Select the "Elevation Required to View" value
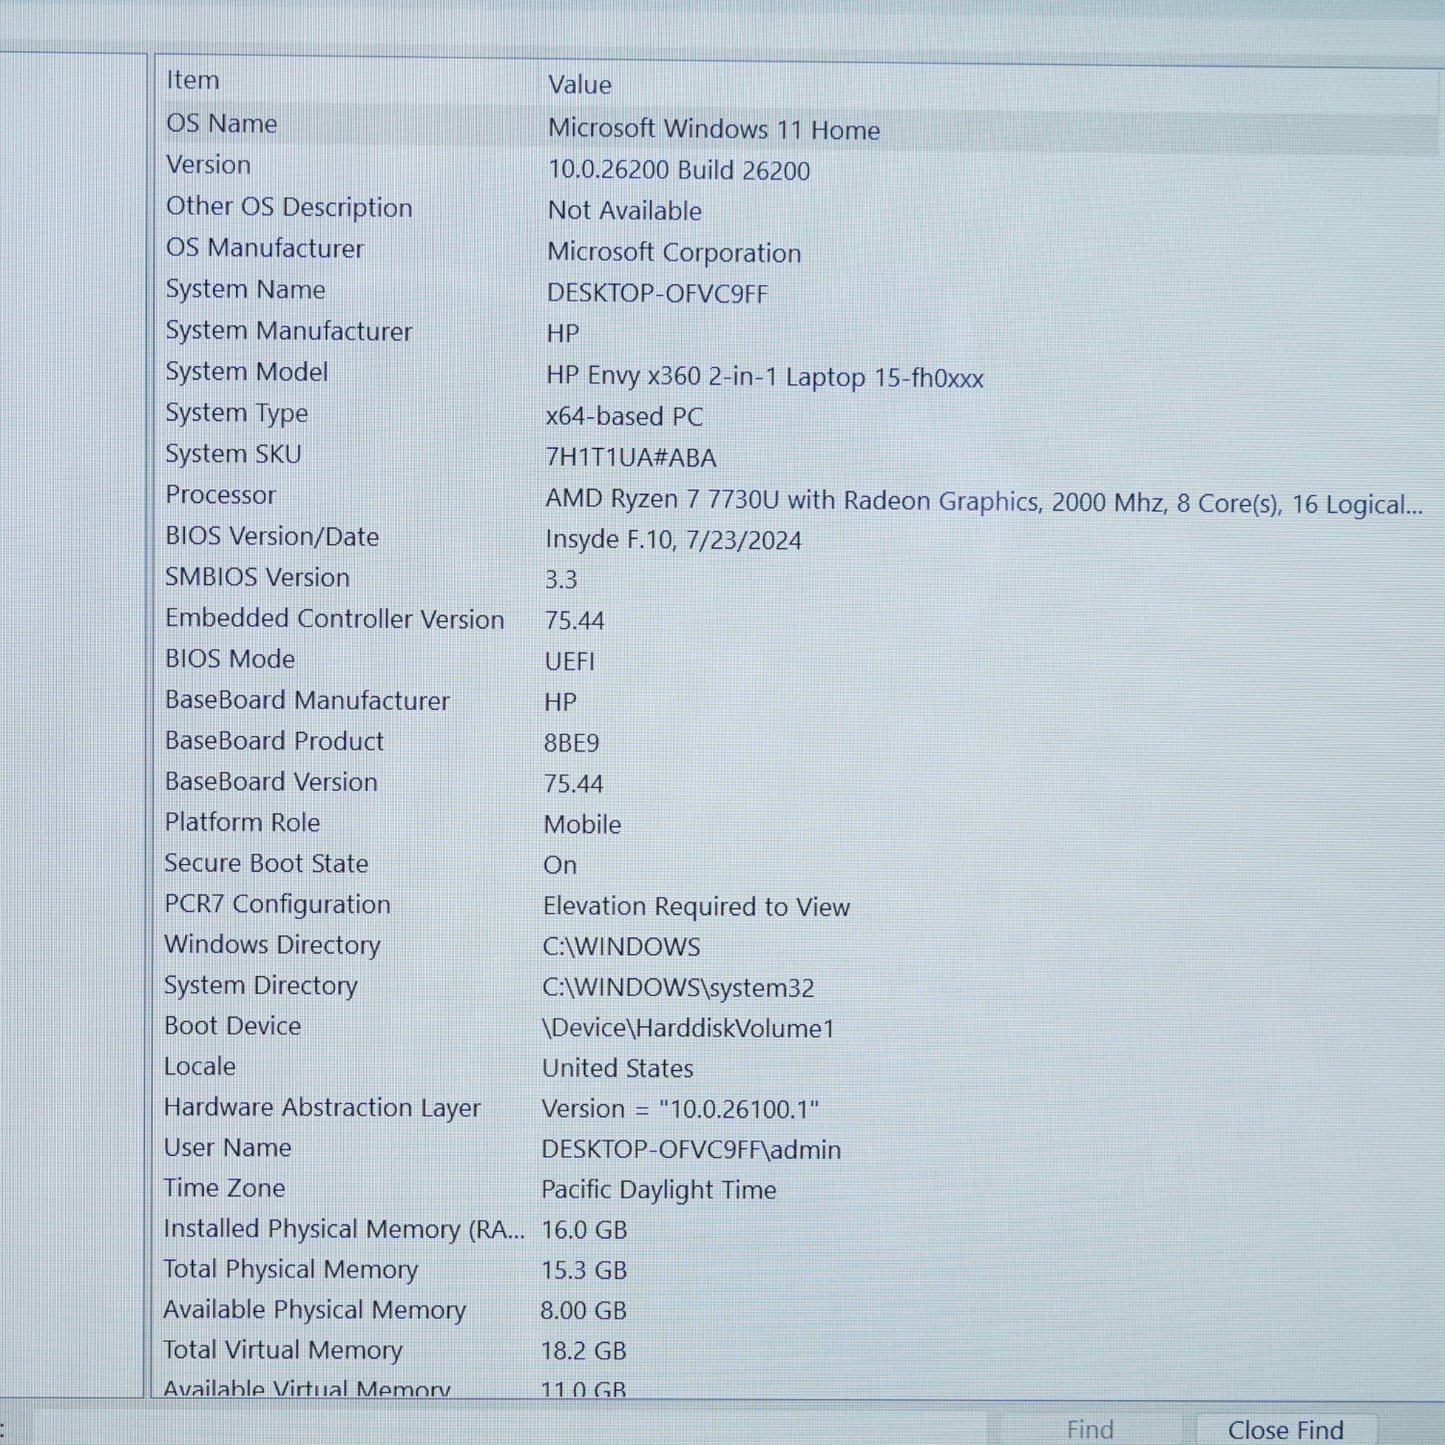 coord(697,907)
